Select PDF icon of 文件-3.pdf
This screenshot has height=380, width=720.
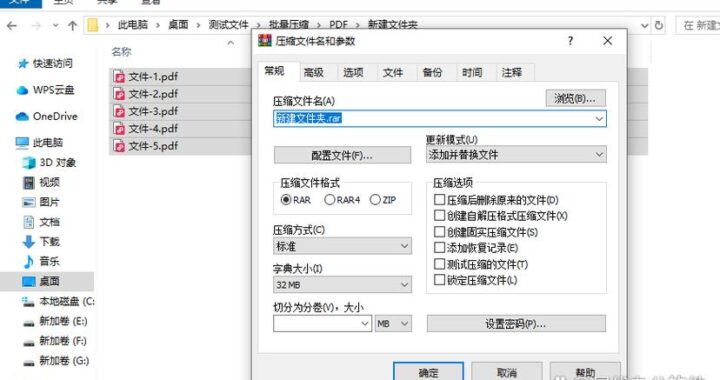coord(119,112)
